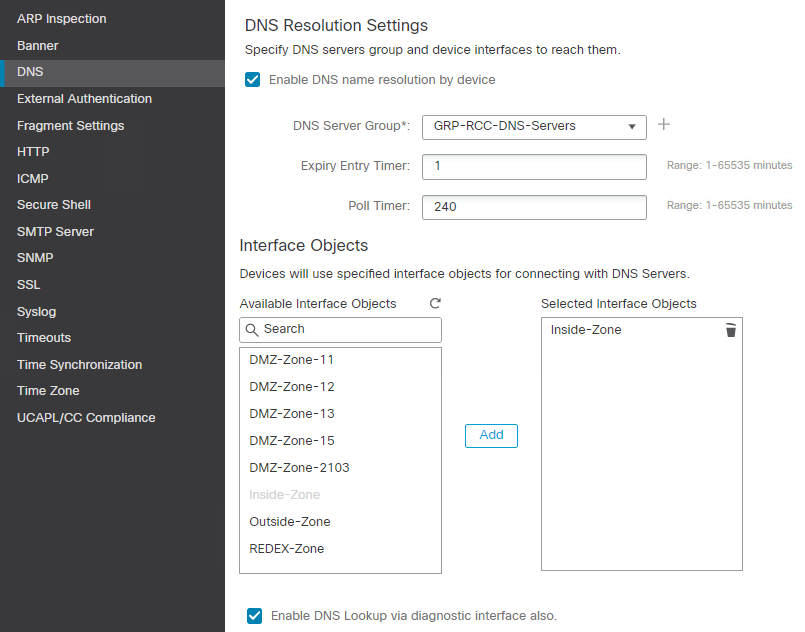Toggle Enable DNS name resolution by device
805x632 pixels.
(x=252, y=79)
